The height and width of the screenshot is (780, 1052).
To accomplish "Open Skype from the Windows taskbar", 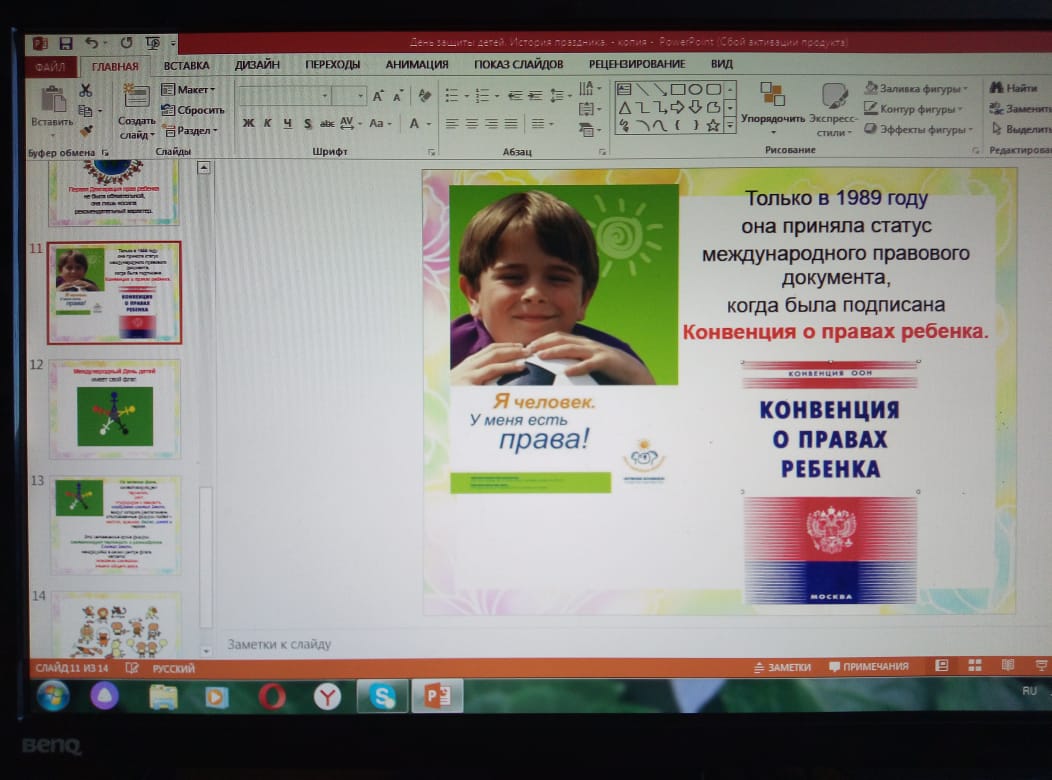I will (382, 694).
